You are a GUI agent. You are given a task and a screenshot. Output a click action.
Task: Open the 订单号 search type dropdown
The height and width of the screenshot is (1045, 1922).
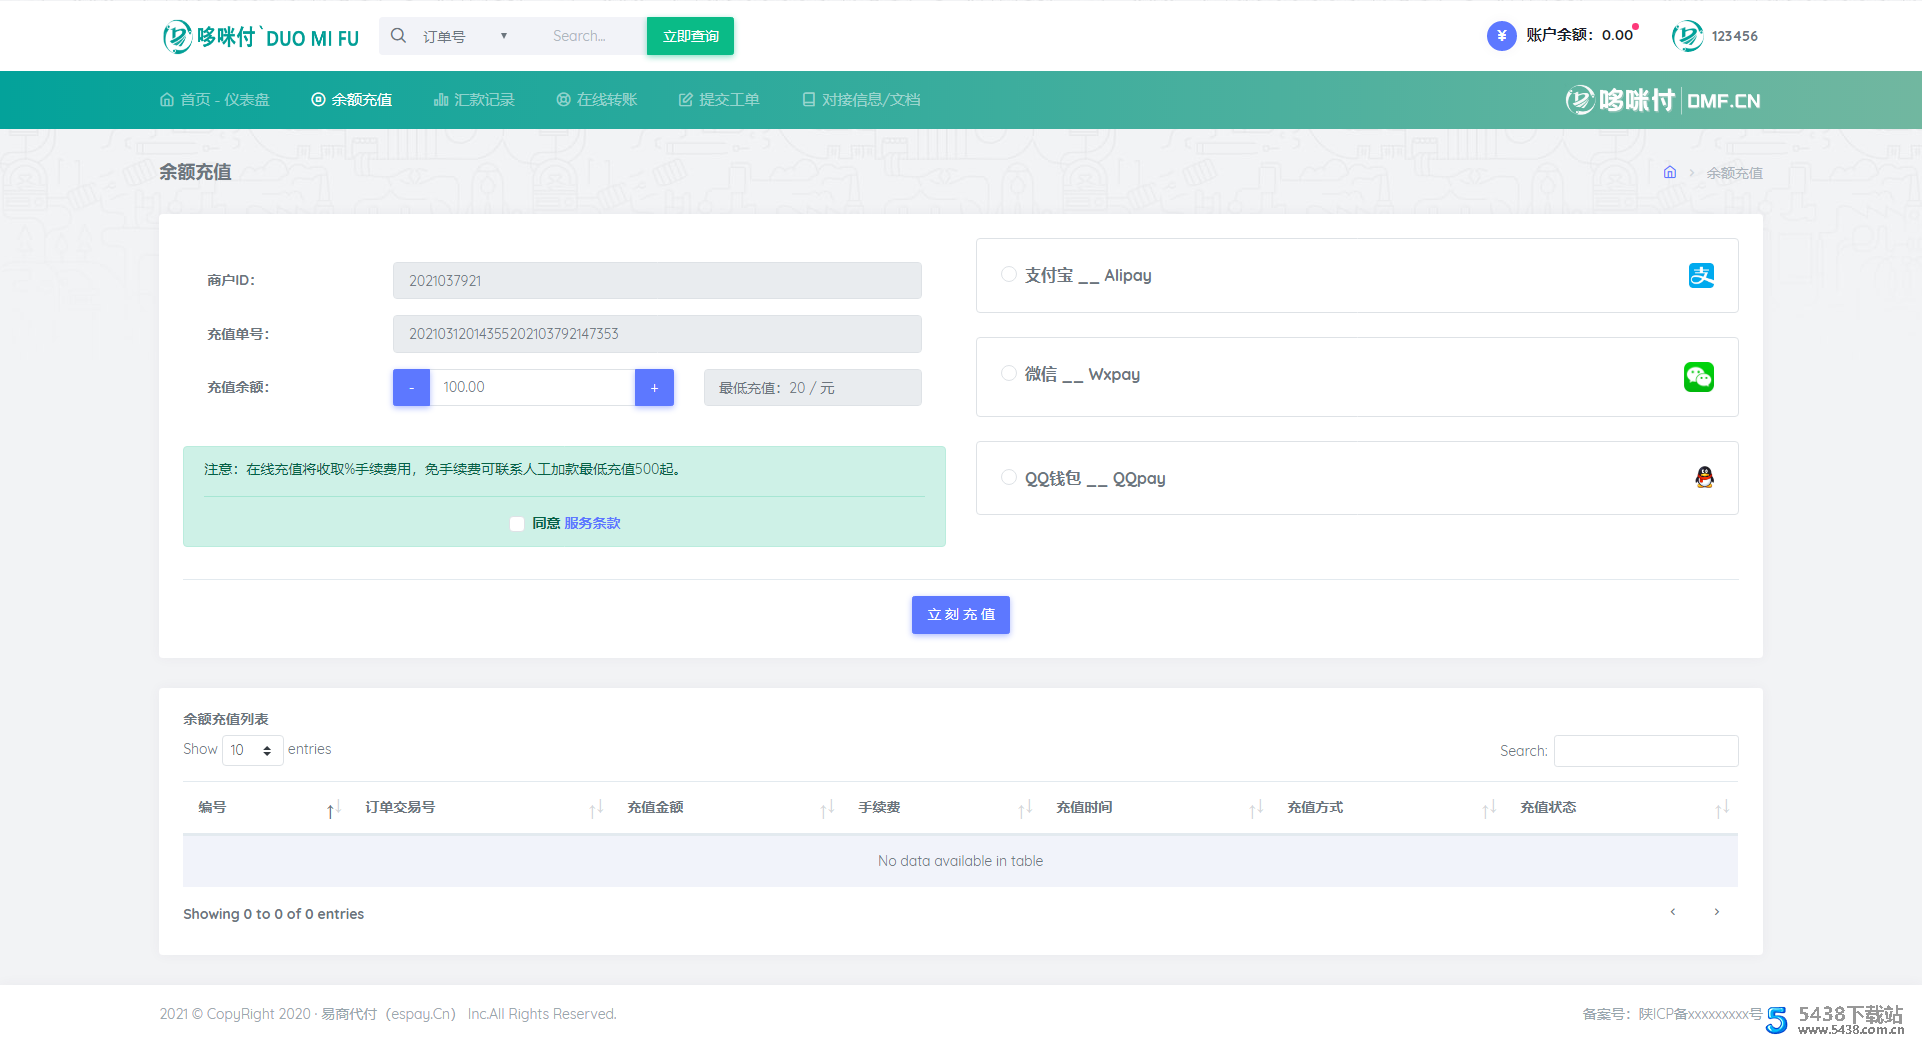click(465, 36)
